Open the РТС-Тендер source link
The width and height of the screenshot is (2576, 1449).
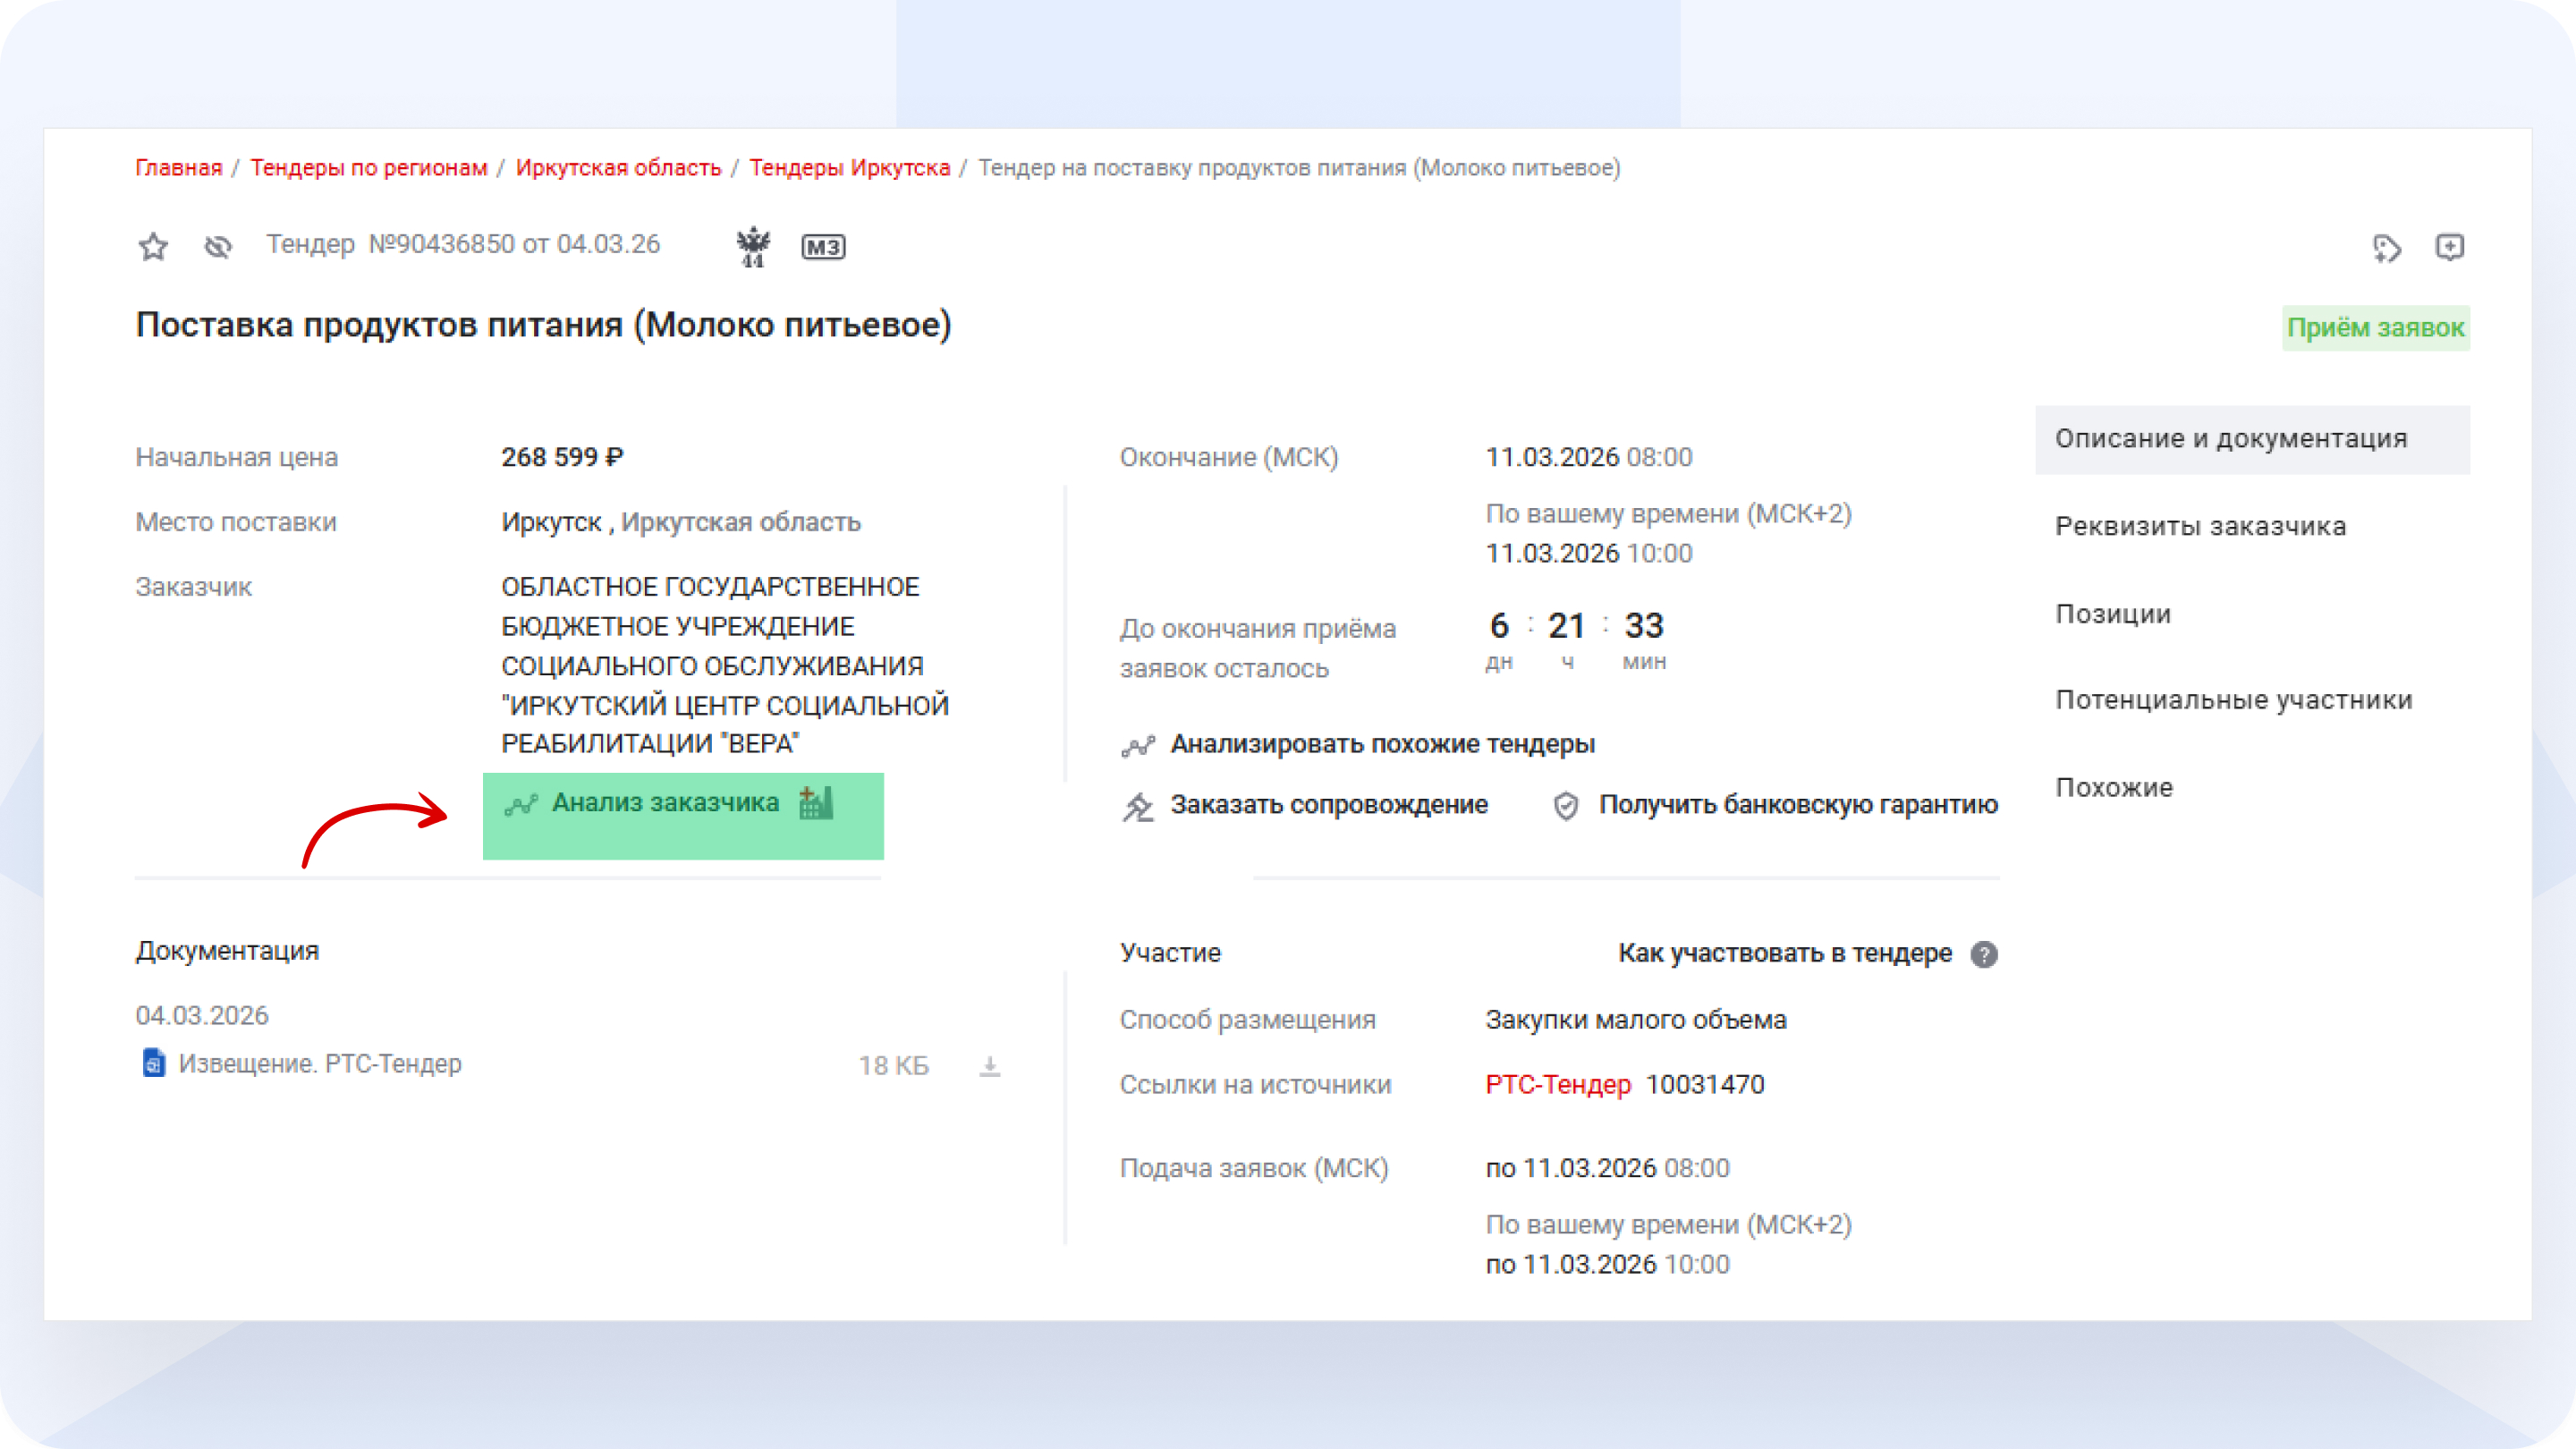pyautogui.click(x=1557, y=1084)
